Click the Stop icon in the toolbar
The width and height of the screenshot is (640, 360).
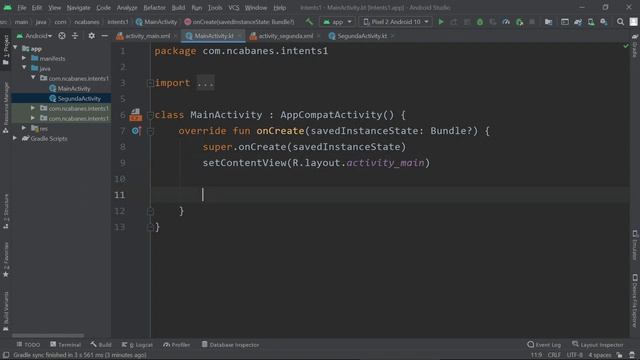(x=532, y=22)
